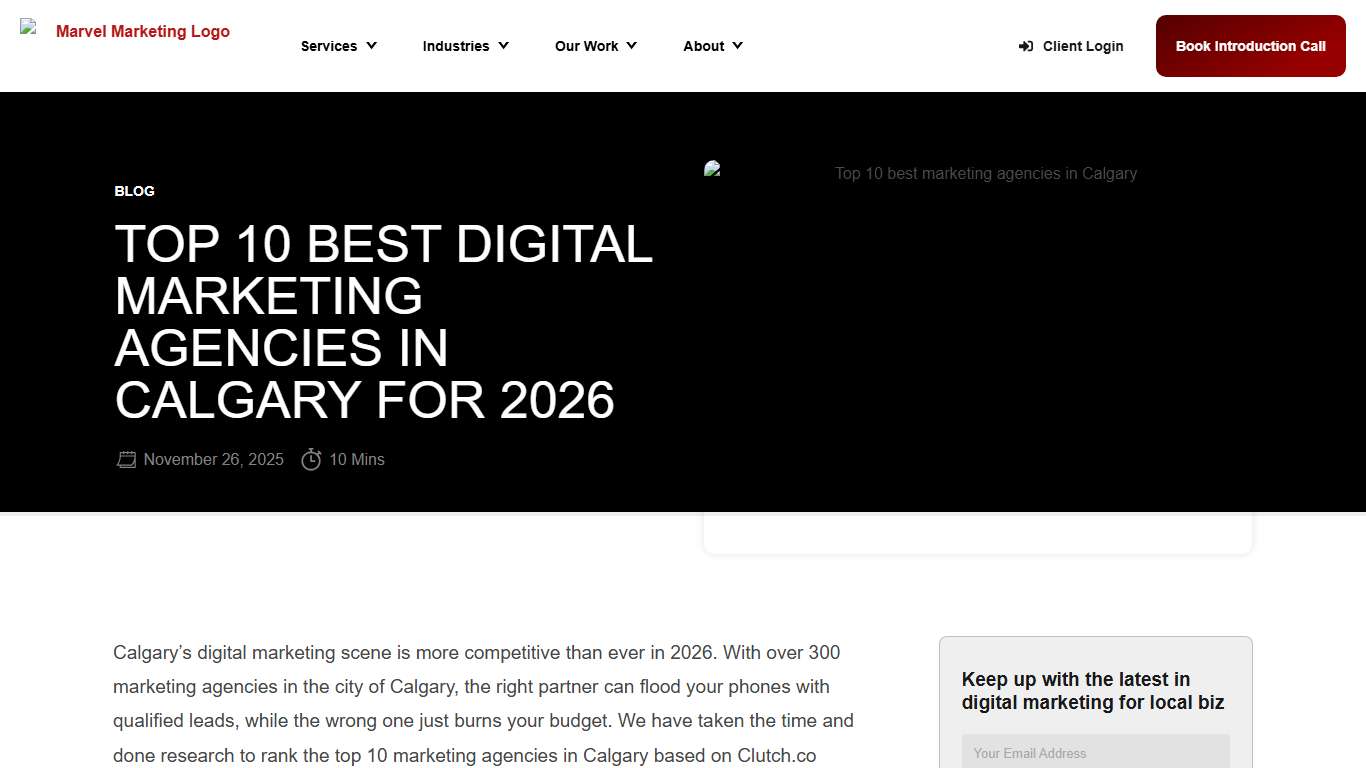Click the About navigation item
This screenshot has height=768, width=1366.
(703, 46)
